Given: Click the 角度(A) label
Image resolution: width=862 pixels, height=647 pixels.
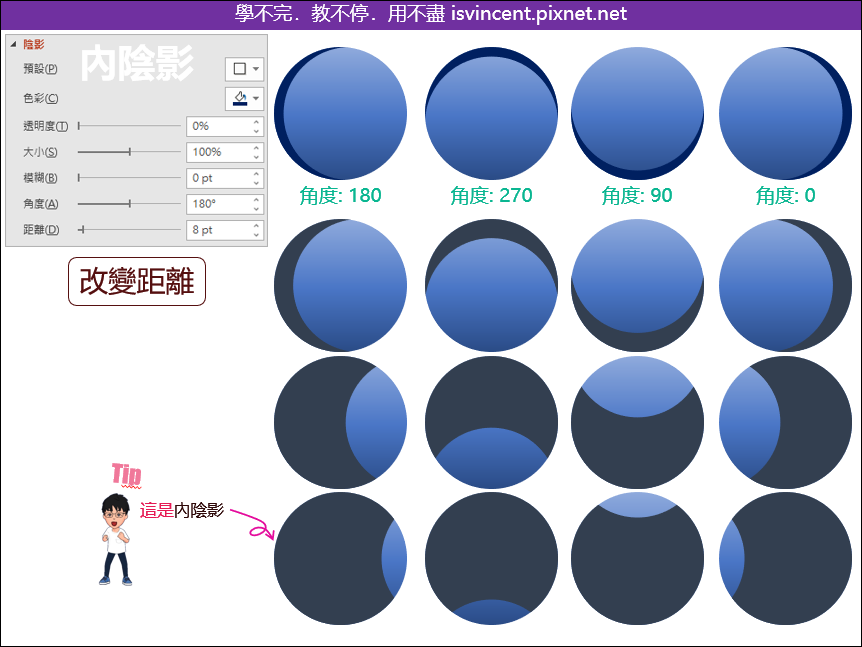Looking at the screenshot, I should pos(41,203).
